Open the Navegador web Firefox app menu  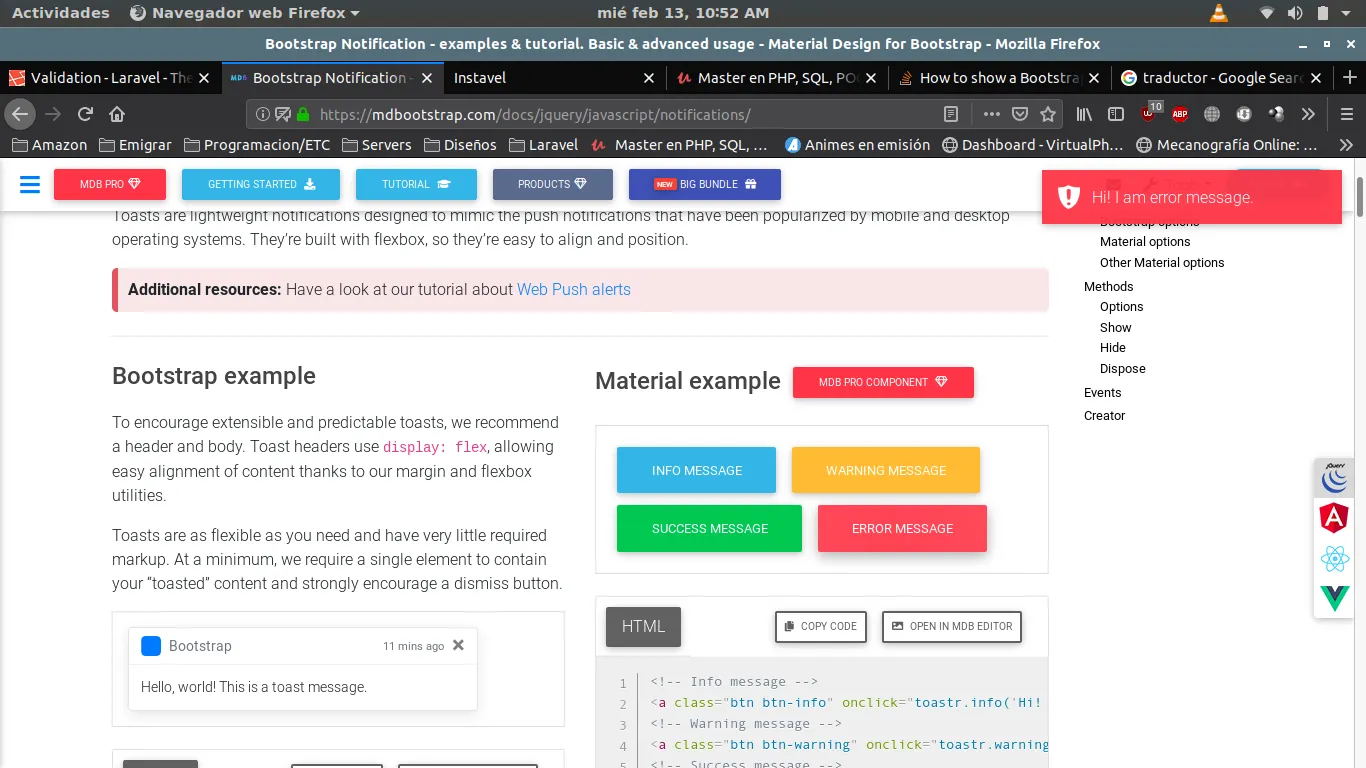(x=245, y=13)
